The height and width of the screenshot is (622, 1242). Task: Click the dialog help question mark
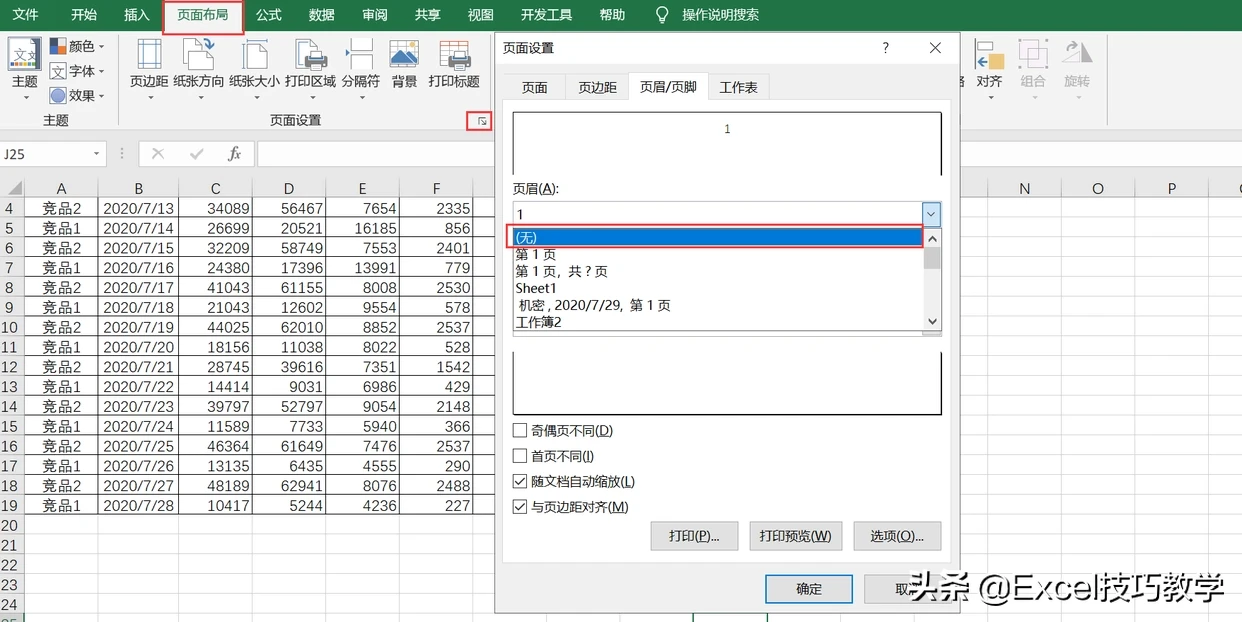coord(886,48)
